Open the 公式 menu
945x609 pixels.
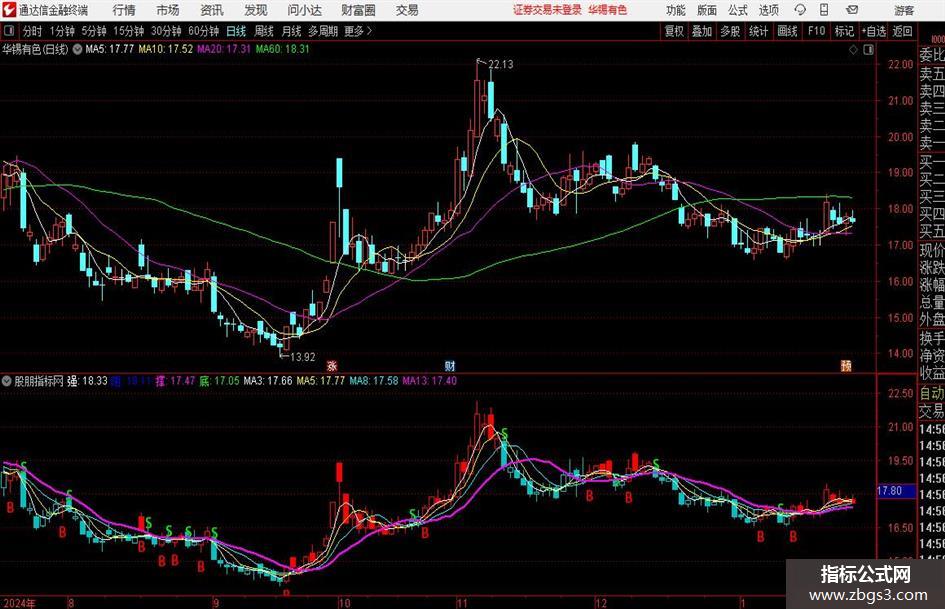click(x=738, y=10)
